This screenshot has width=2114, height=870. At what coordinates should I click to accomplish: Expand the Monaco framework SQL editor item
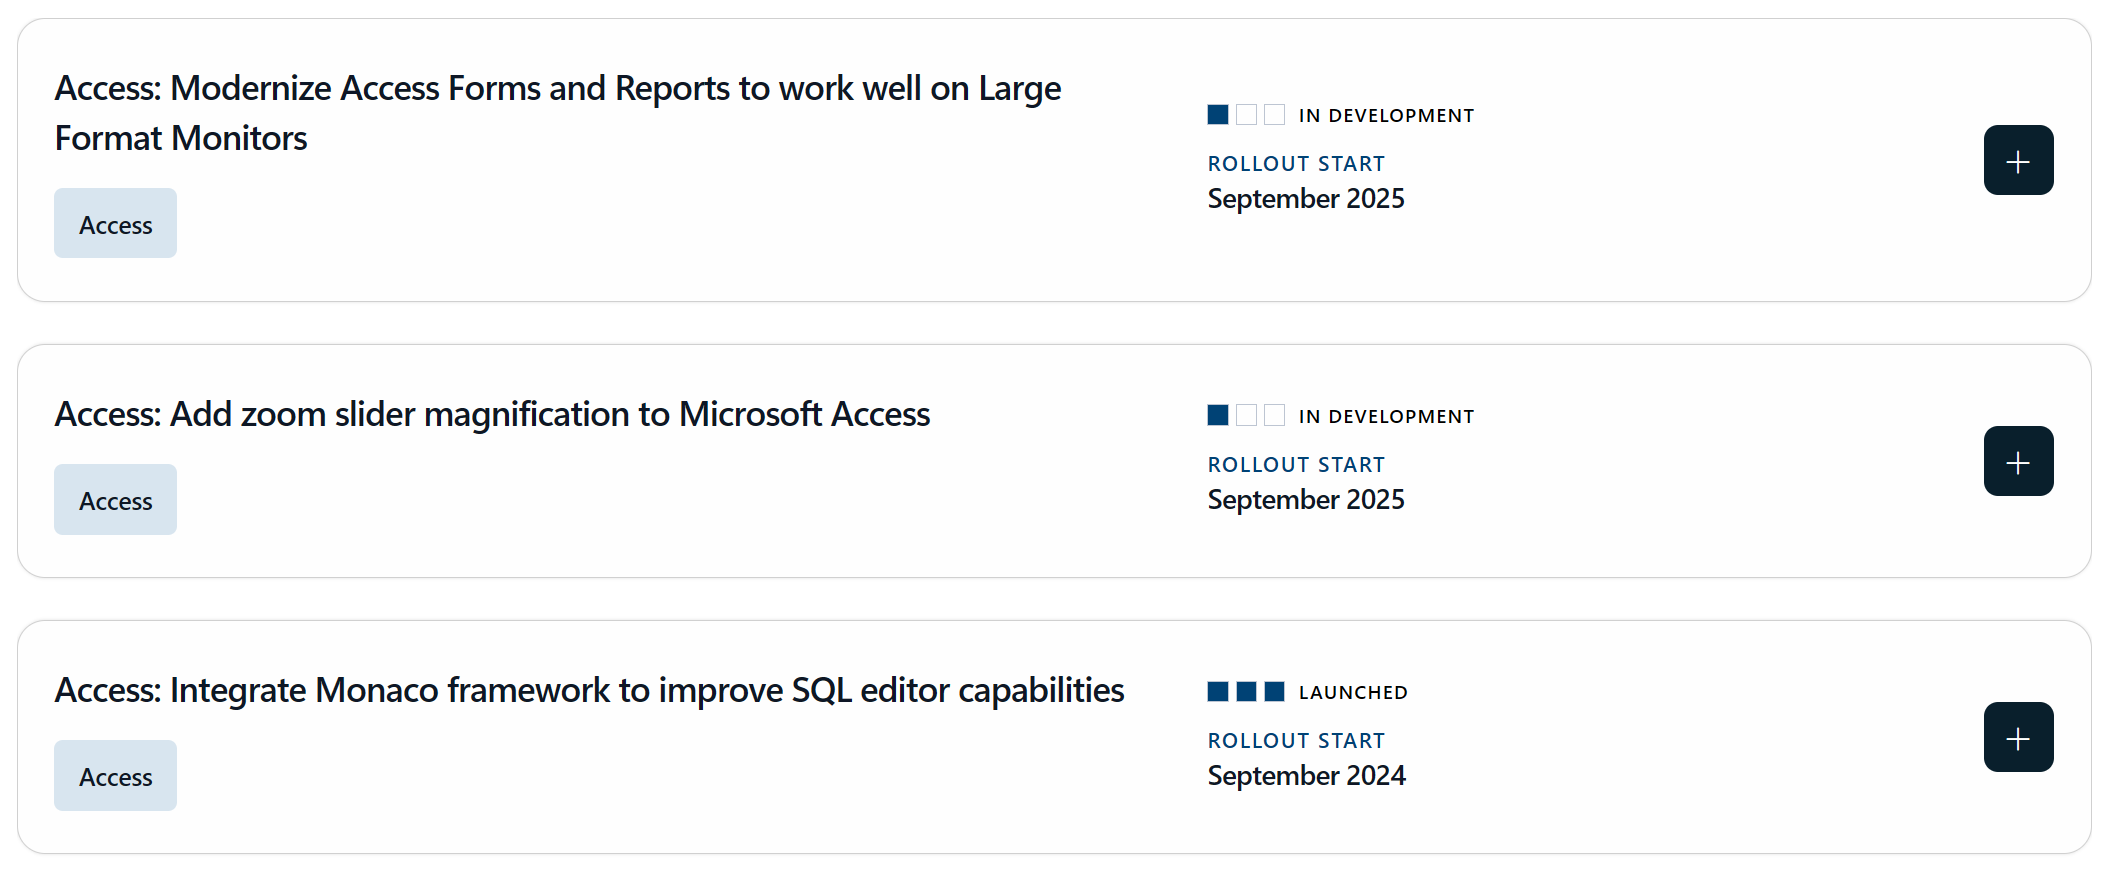coord(2018,737)
